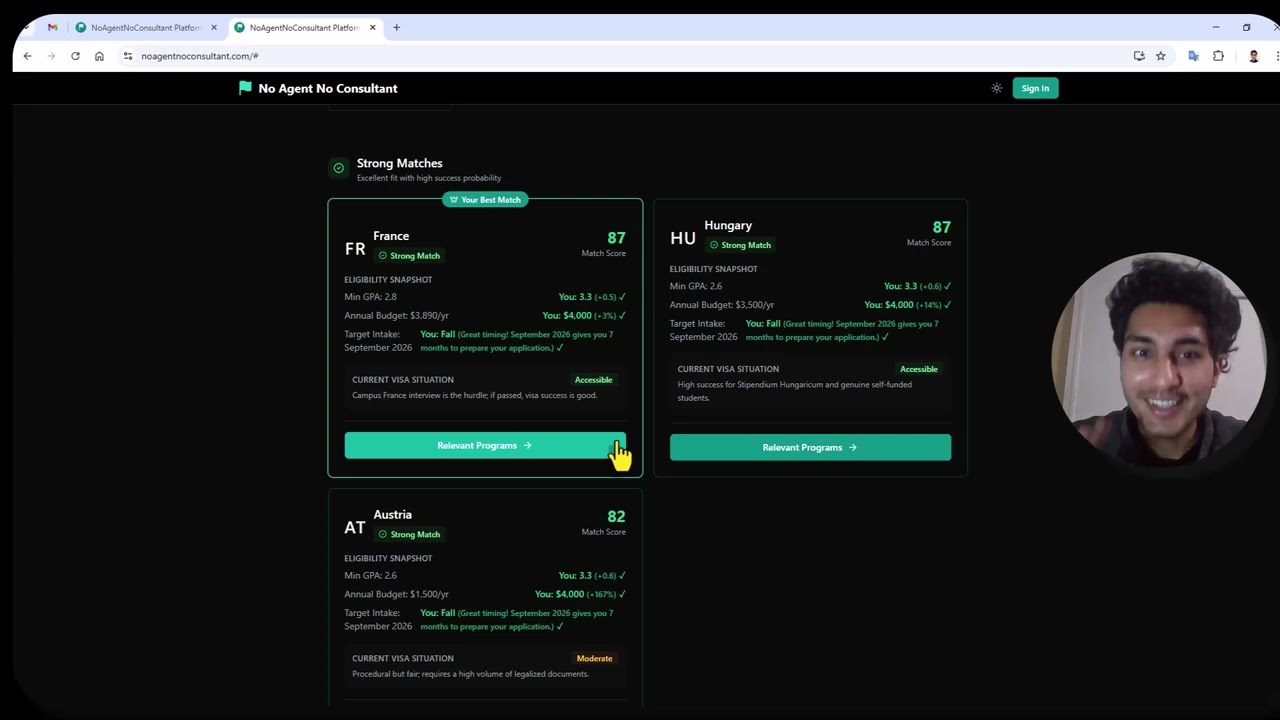Click the No Agent No Consultant title
Image resolution: width=1280 pixels, height=720 pixels.
[x=328, y=88]
